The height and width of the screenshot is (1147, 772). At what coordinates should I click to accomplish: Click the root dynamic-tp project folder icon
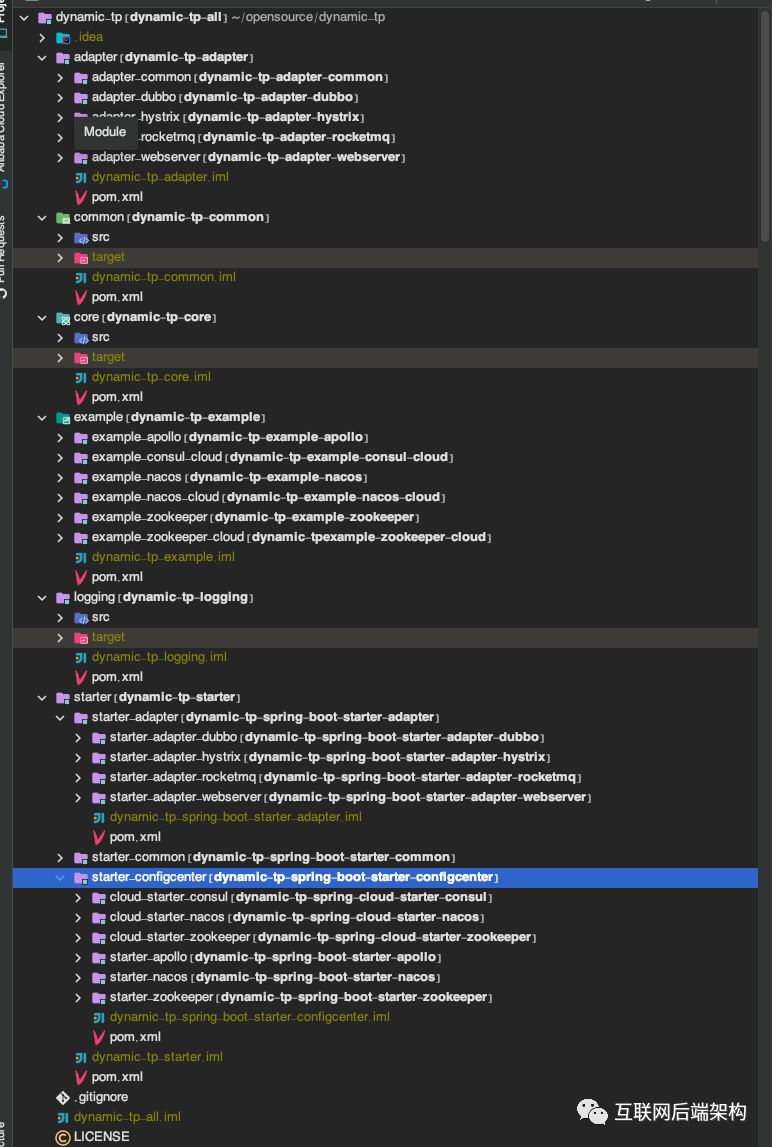click(x=45, y=17)
